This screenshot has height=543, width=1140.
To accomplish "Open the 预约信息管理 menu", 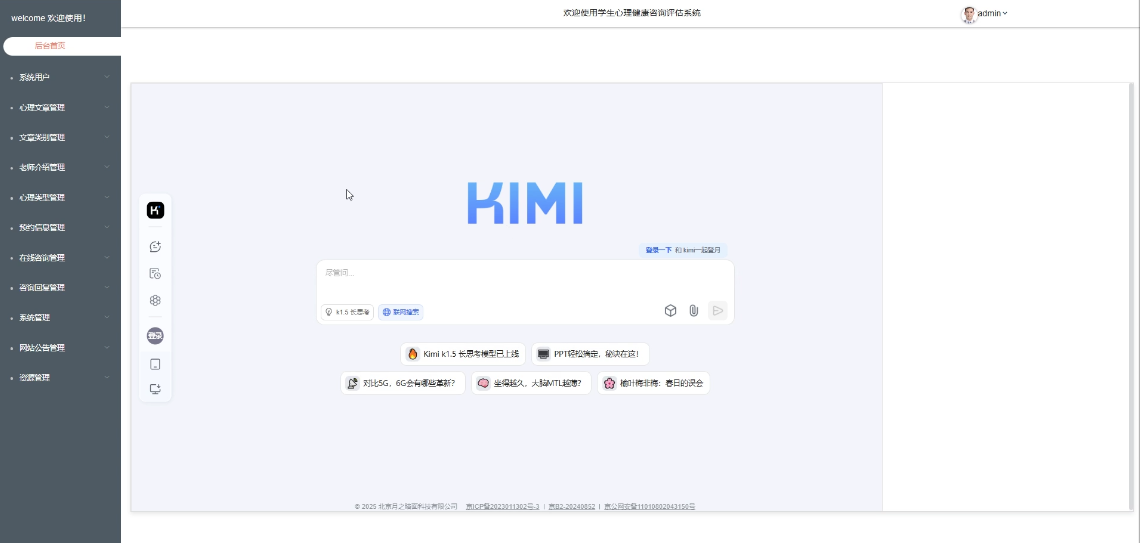I will 60,228.
